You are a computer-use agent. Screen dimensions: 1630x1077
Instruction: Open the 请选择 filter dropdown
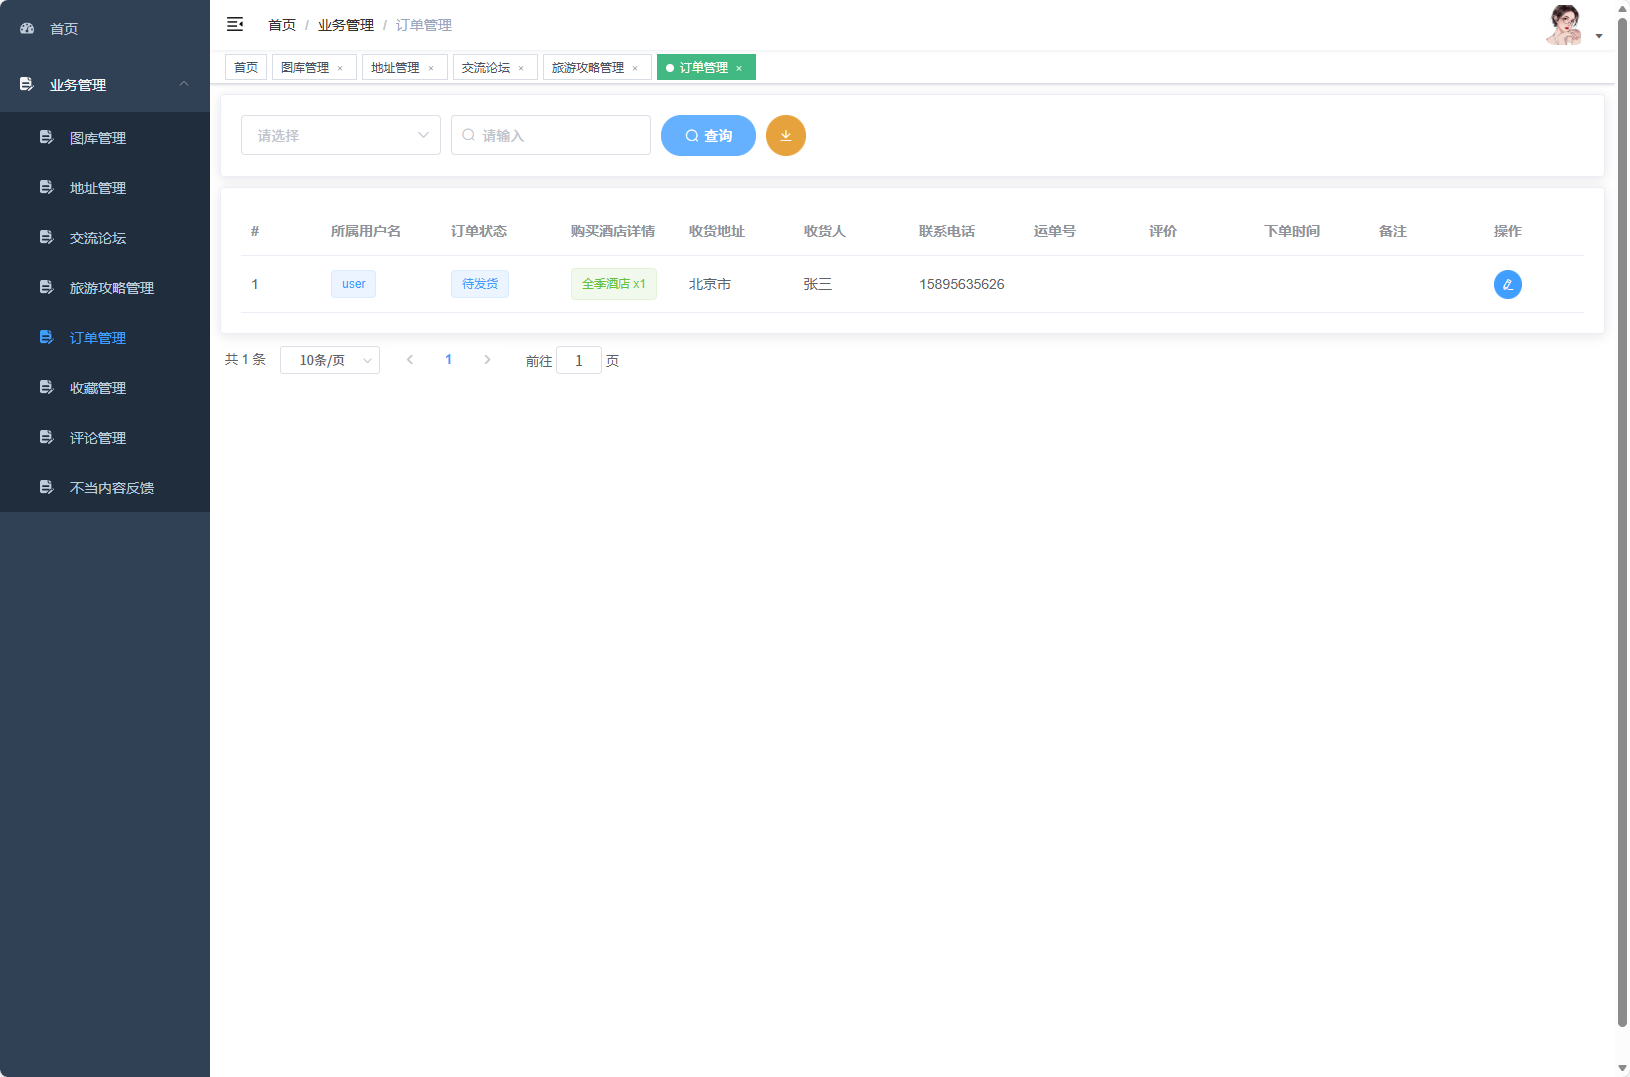[x=340, y=135]
